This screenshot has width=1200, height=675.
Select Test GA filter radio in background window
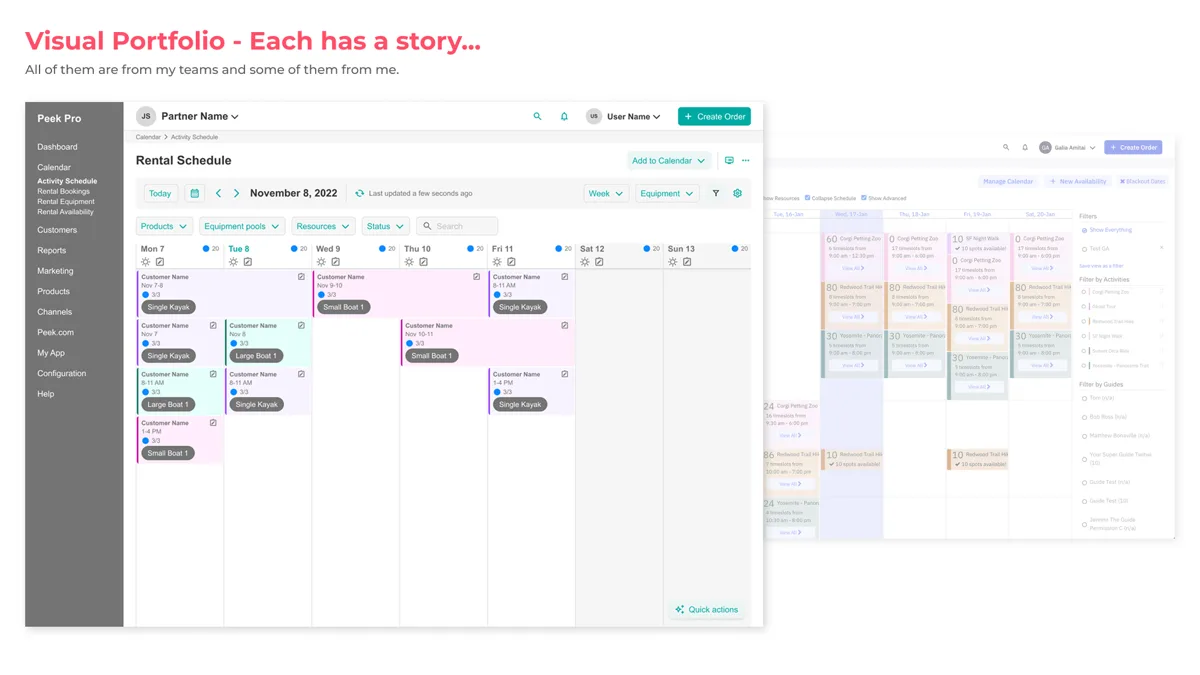tap(1084, 249)
